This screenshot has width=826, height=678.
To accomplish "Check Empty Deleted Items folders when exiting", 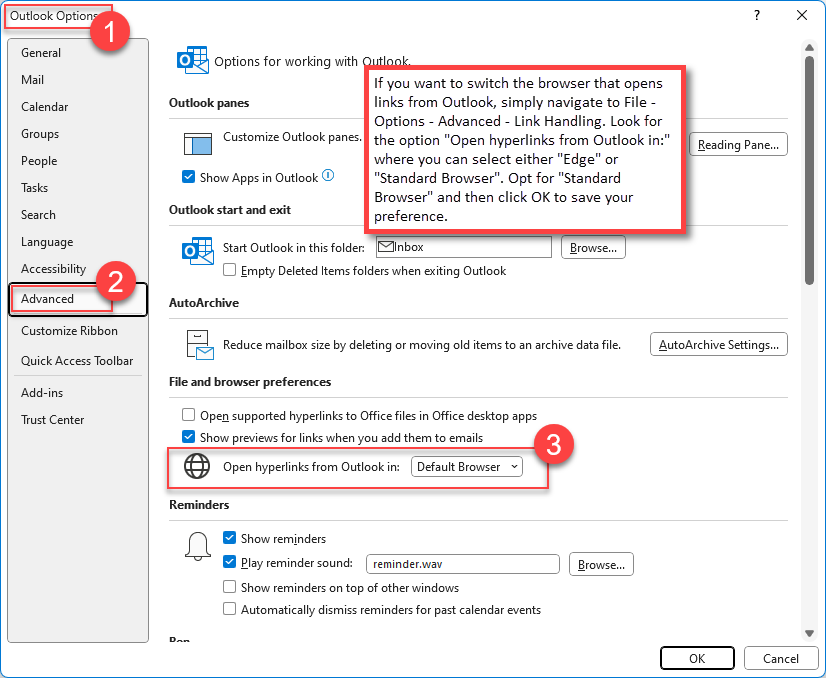I will (228, 270).
